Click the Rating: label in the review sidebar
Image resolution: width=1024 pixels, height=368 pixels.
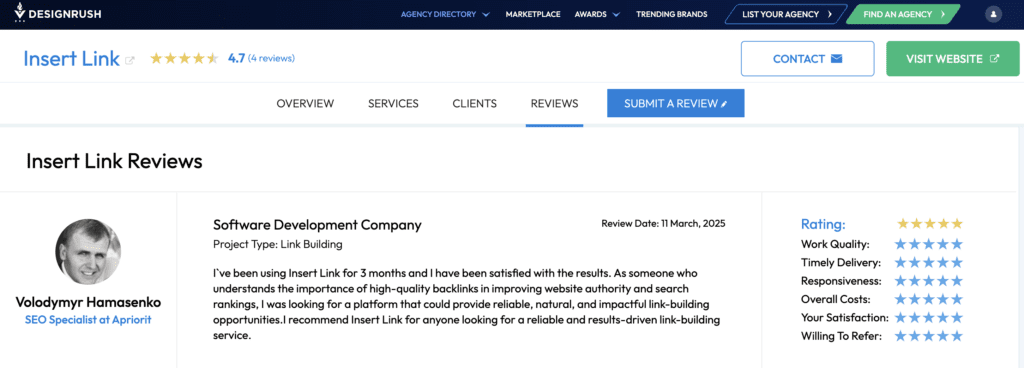[x=823, y=224]
